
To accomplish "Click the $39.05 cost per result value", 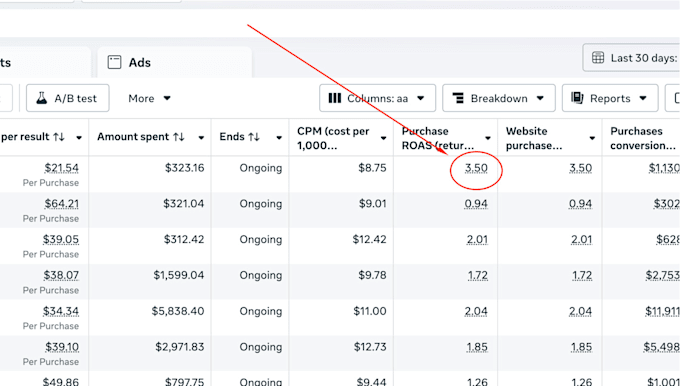I will pos(61,239).
